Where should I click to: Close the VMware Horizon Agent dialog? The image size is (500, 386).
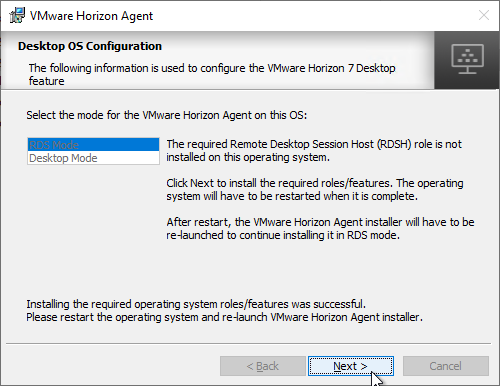tap(484, 15)
